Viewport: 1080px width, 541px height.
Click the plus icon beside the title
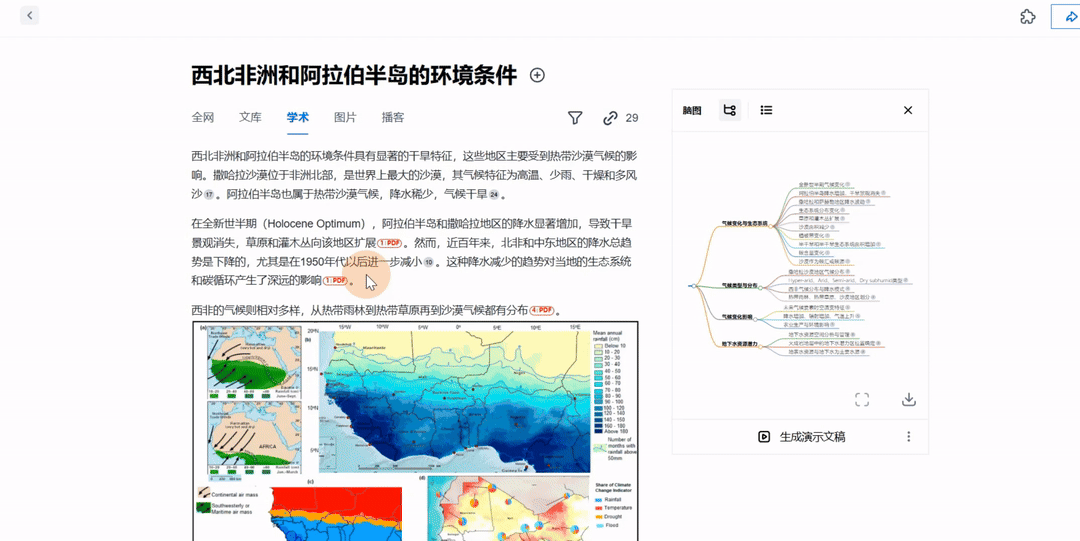point(537,75)
